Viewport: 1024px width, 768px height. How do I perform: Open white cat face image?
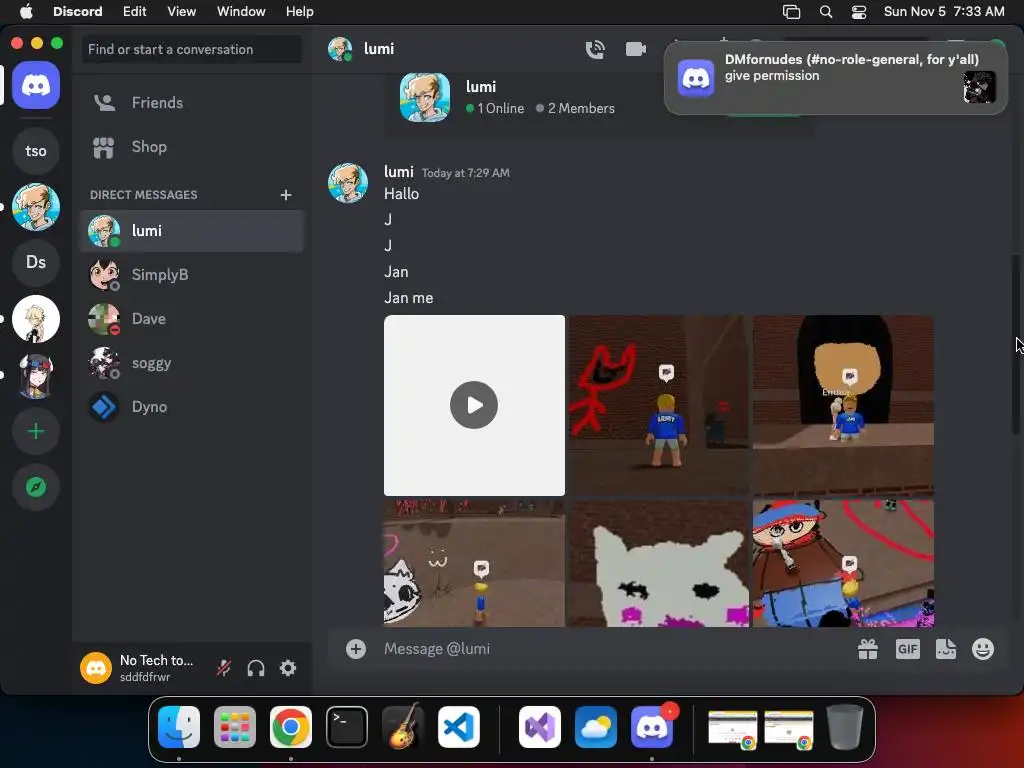(658, 564)
